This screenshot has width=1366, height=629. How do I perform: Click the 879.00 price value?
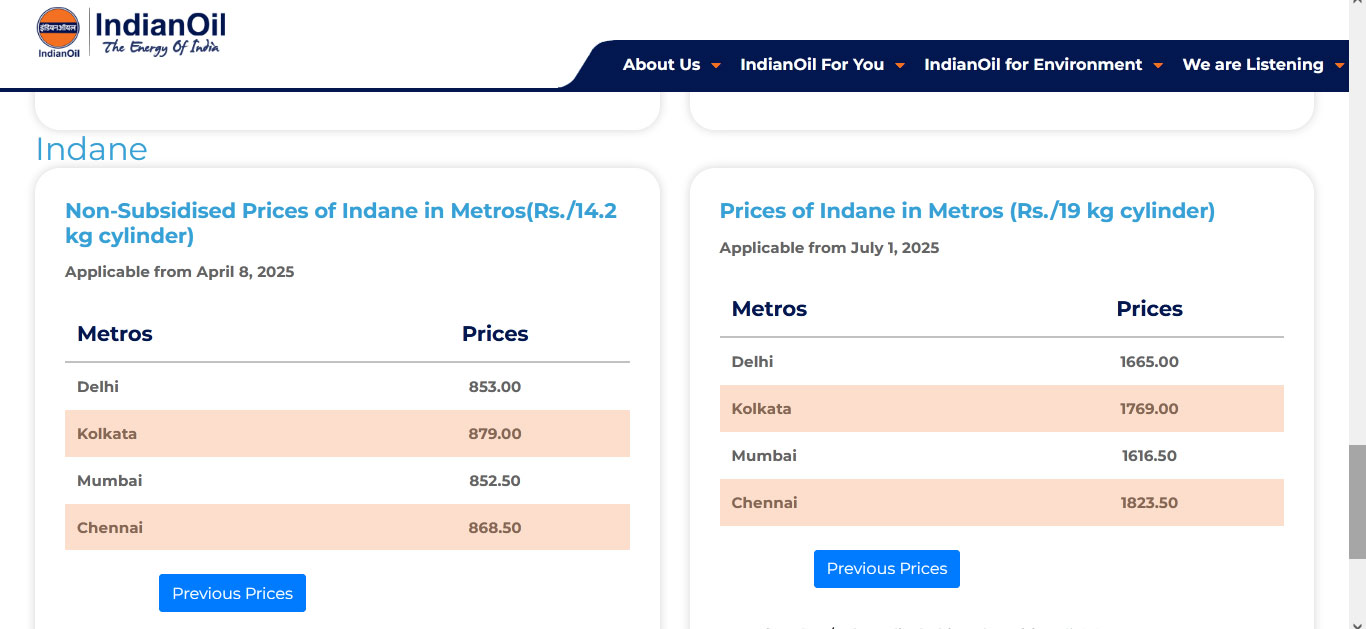click(x=495, y=434)
